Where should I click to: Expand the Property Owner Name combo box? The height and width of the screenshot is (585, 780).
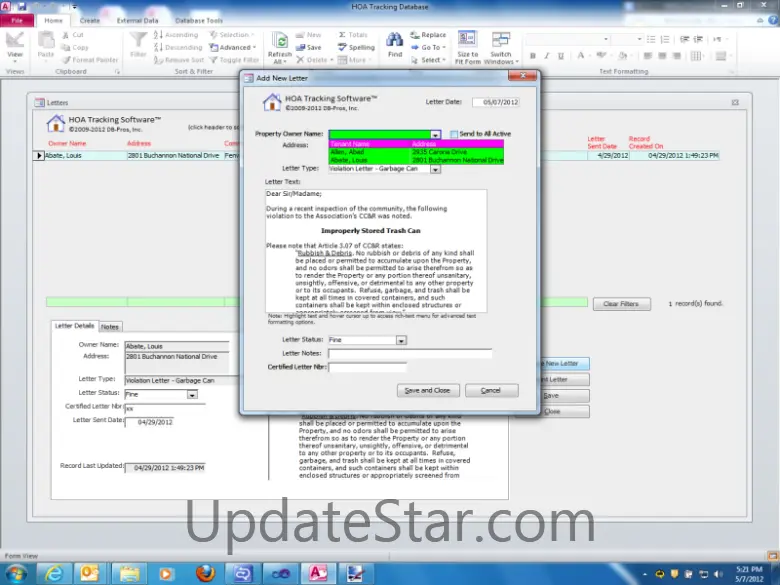click(435, 134)
